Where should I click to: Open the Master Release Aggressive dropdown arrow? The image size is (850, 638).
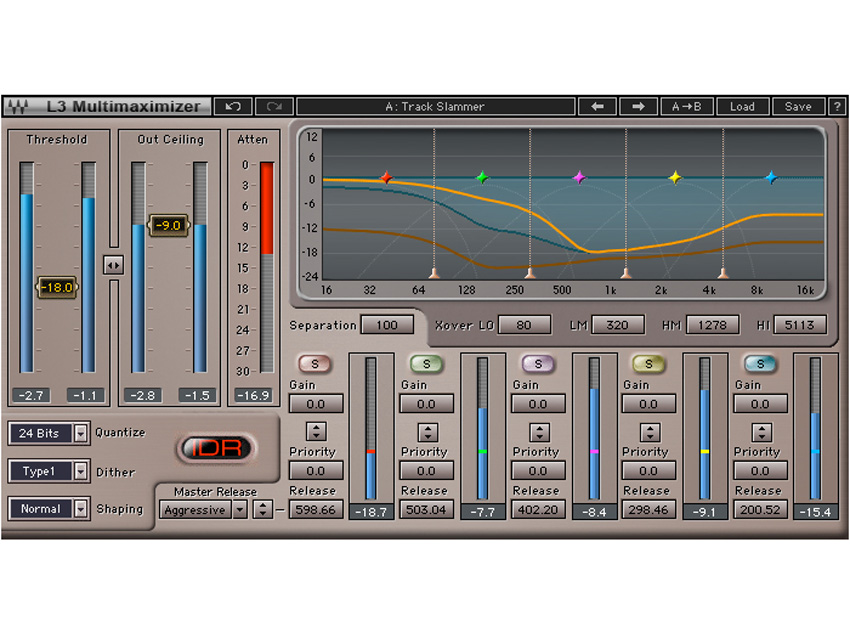tap(240, 510)
